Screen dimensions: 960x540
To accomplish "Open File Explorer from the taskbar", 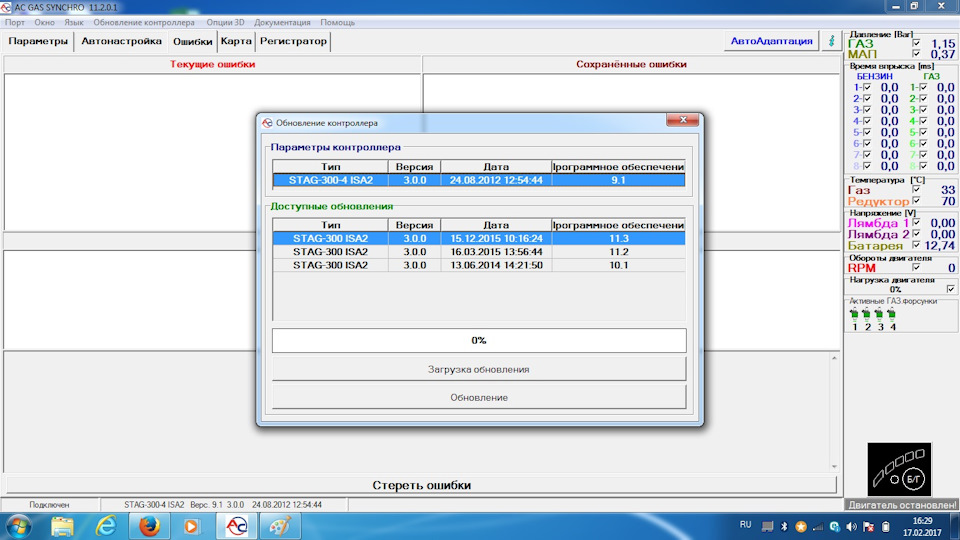I will click(x=62, y=527).
